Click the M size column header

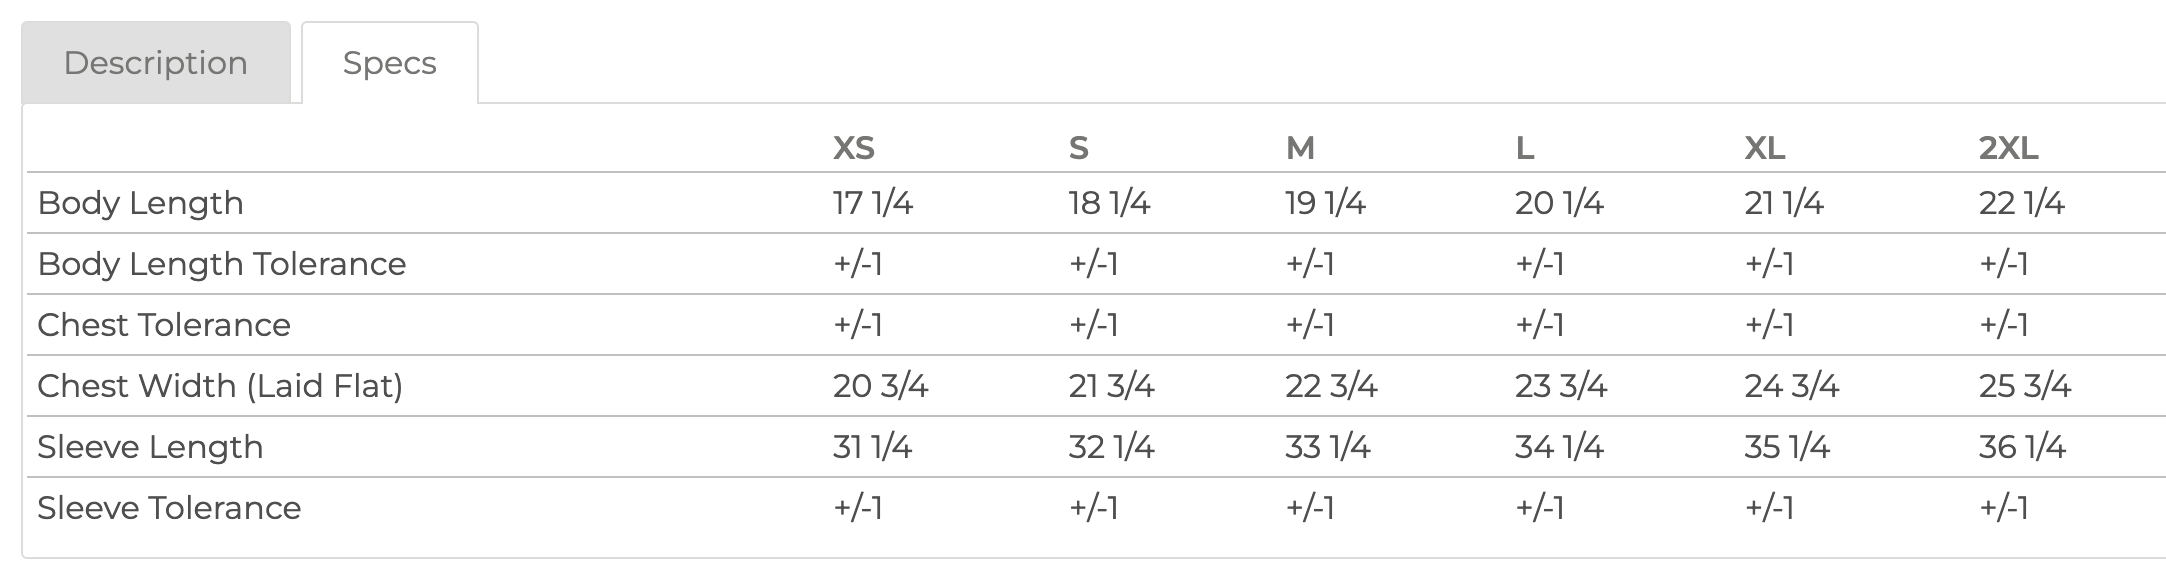[1299, 148]
